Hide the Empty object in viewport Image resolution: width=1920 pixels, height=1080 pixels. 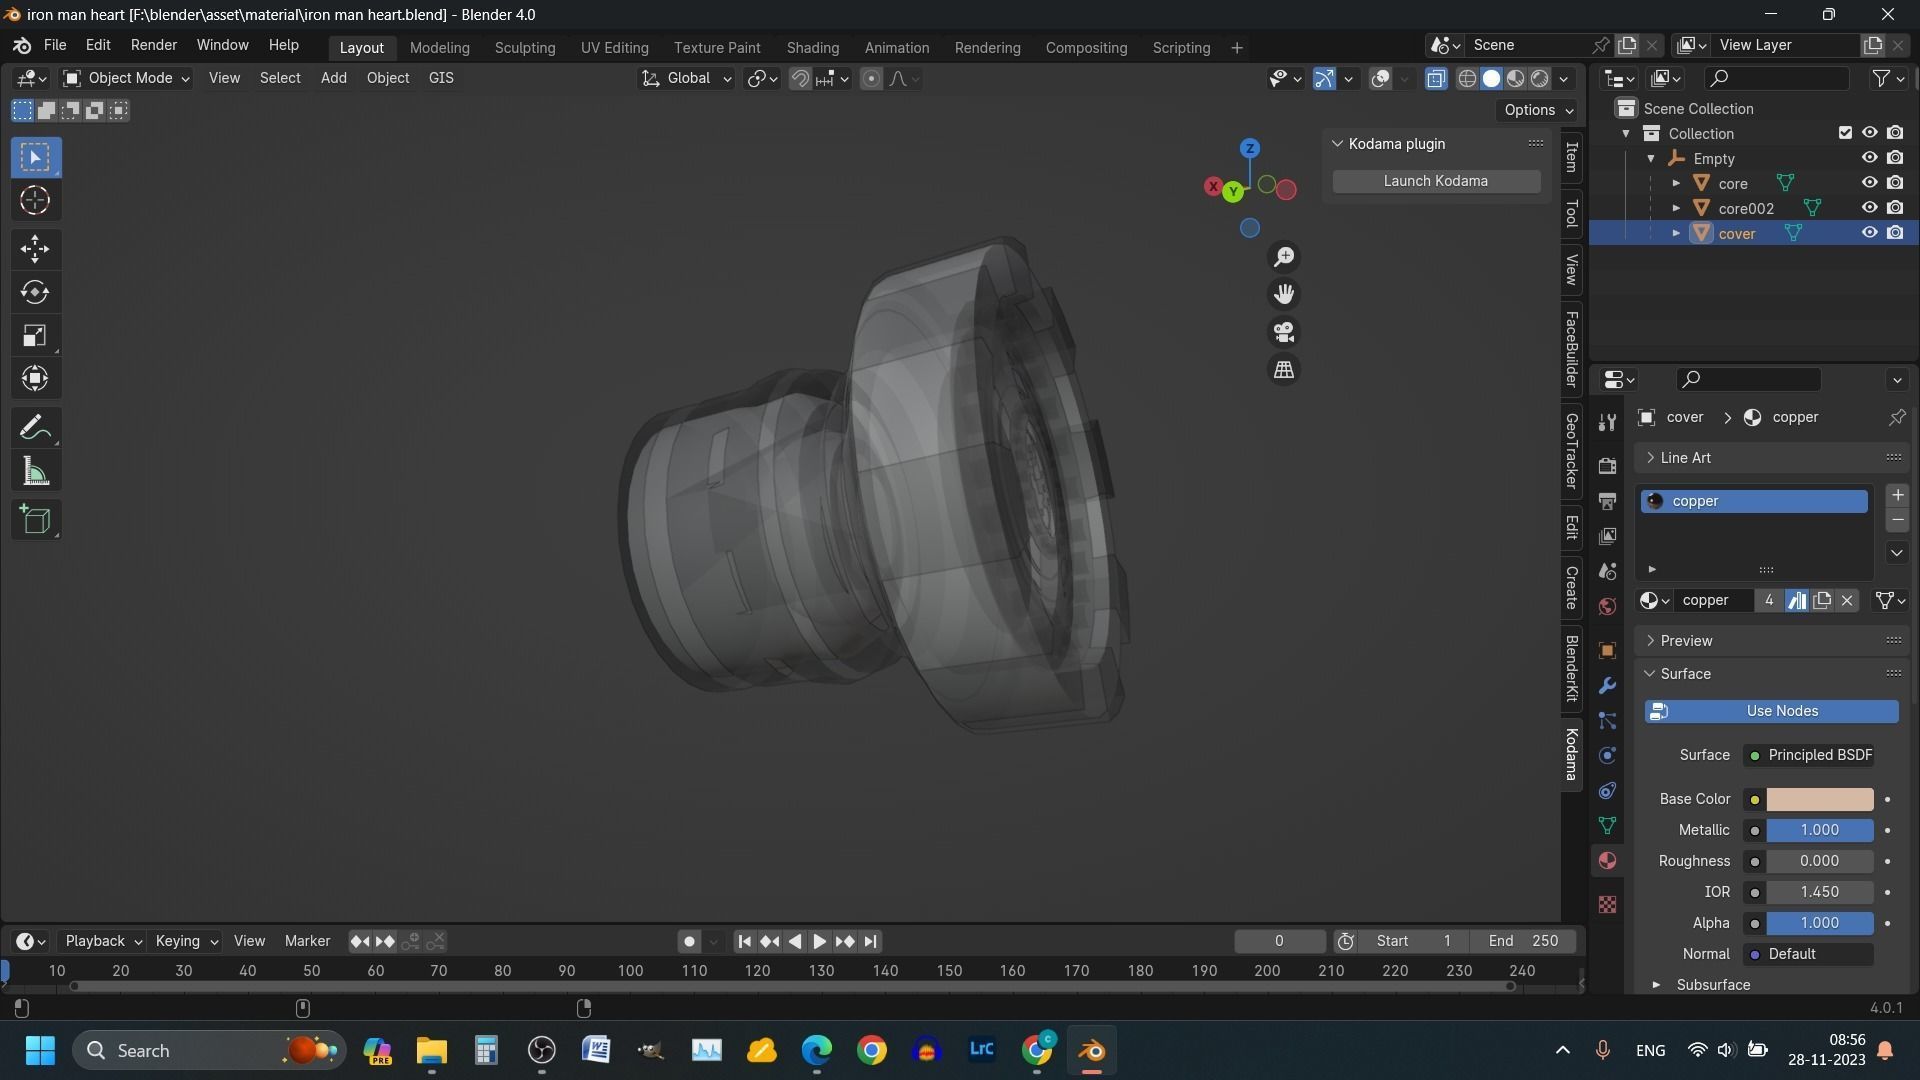[1869, 158]
